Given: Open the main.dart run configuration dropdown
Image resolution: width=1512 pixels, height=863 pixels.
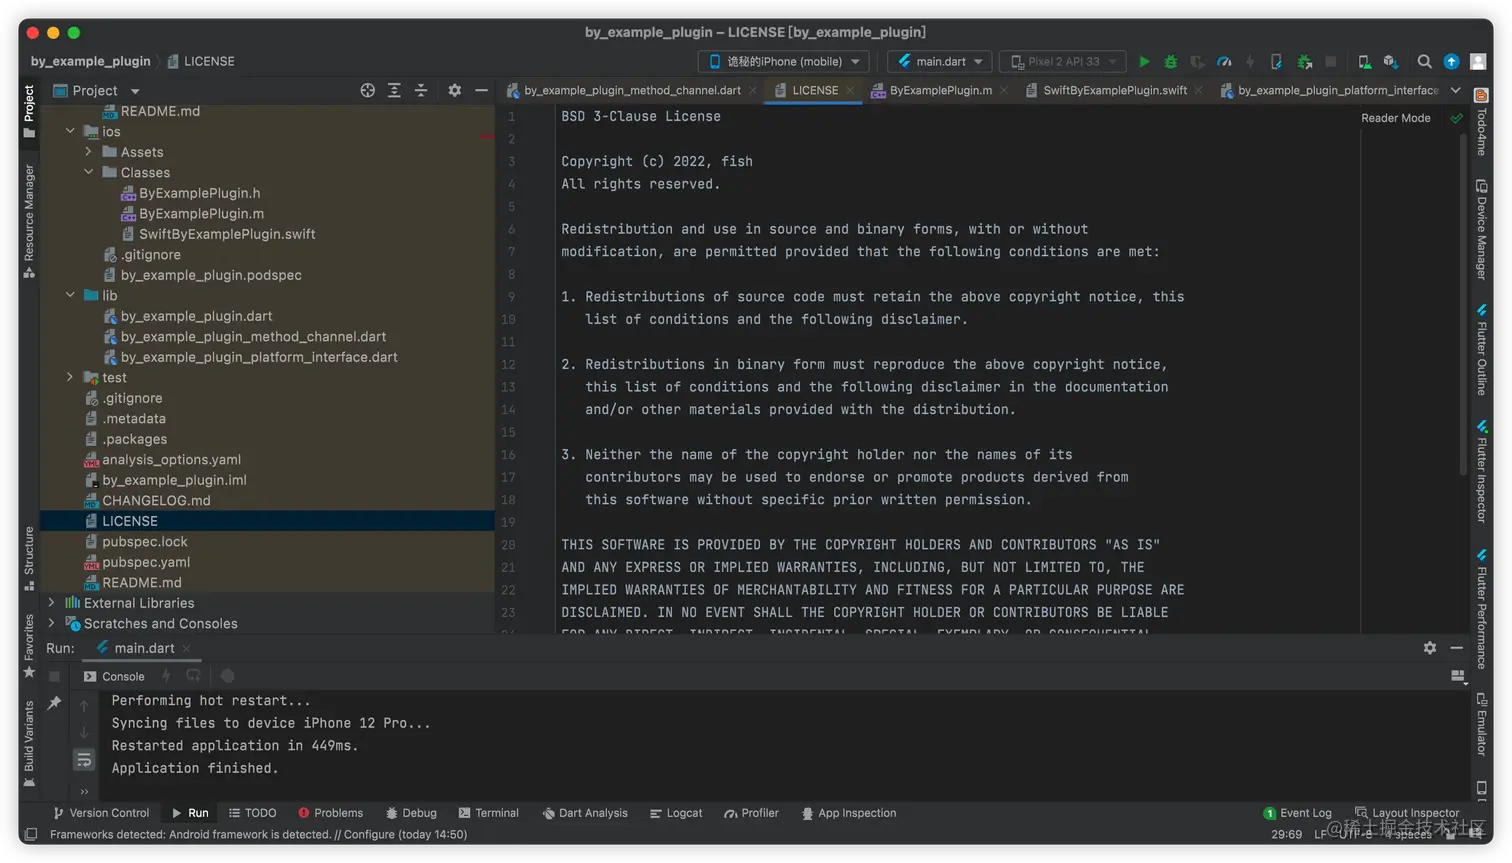Looking at the screenshot, I should [x=940, y=62].
